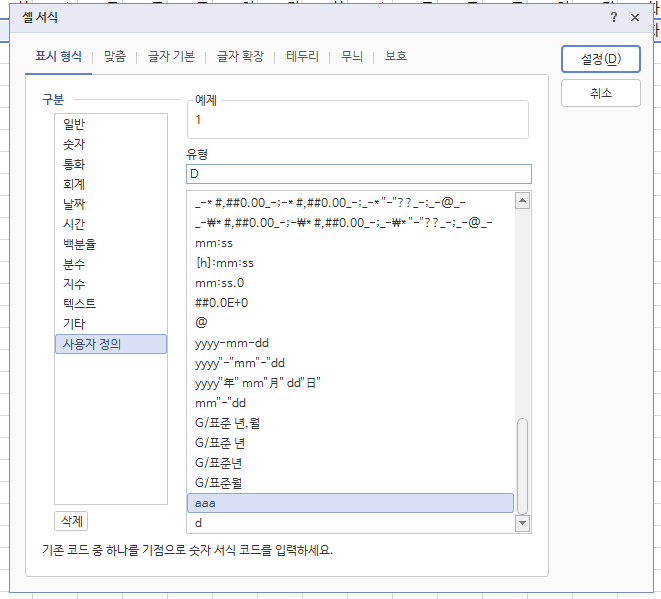Select the mm:ss format
This screenshot has height=599, width=661.
point(350,243)
